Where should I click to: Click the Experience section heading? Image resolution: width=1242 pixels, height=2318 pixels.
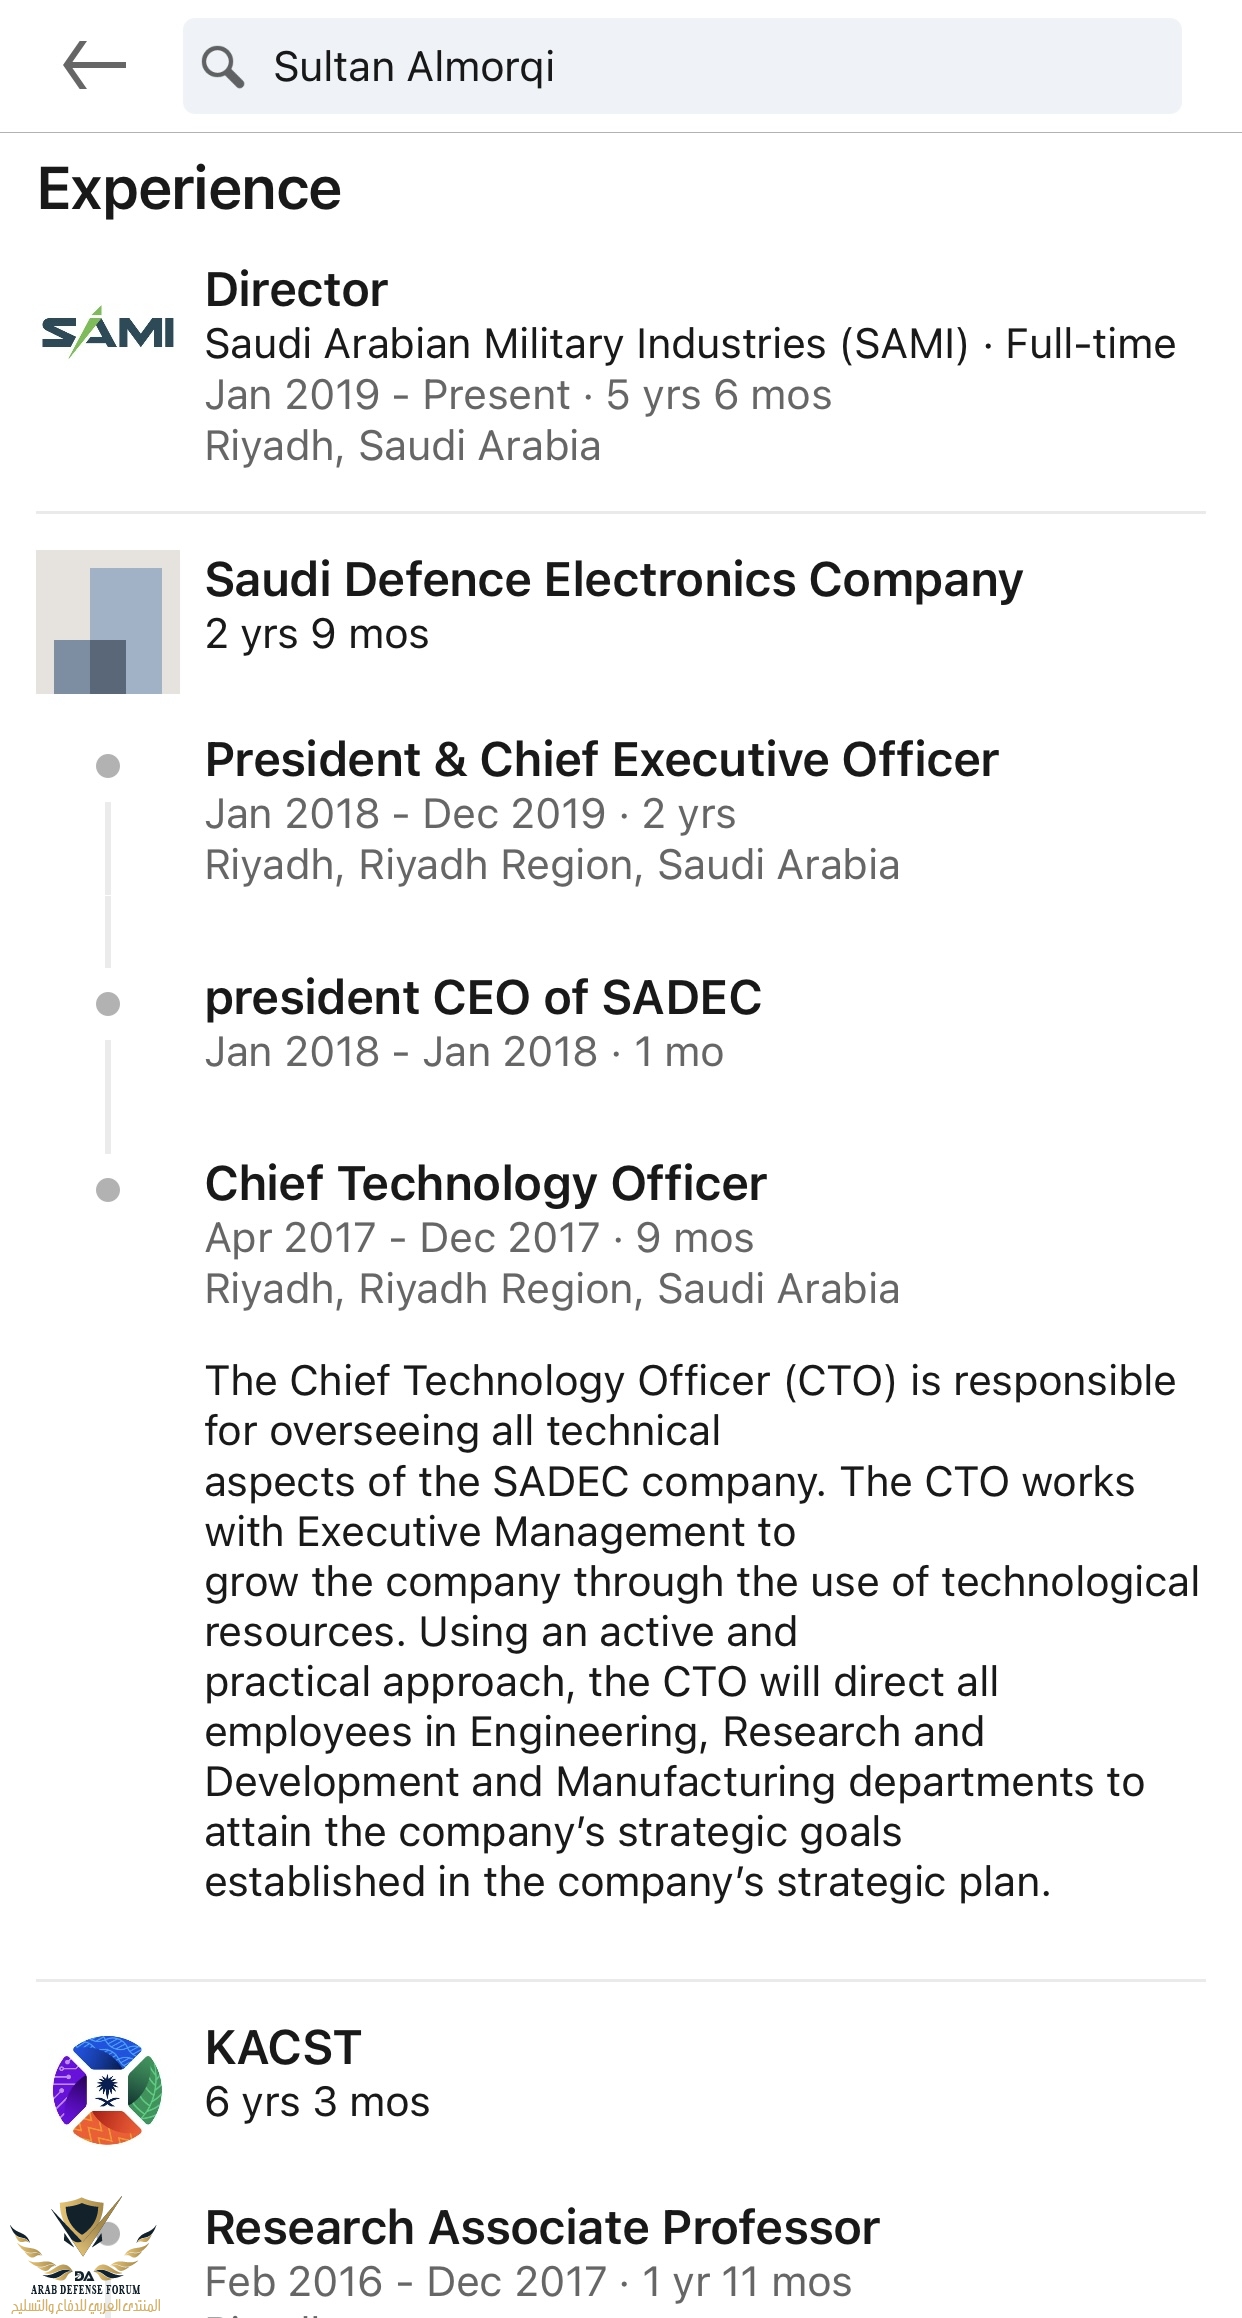190,190
